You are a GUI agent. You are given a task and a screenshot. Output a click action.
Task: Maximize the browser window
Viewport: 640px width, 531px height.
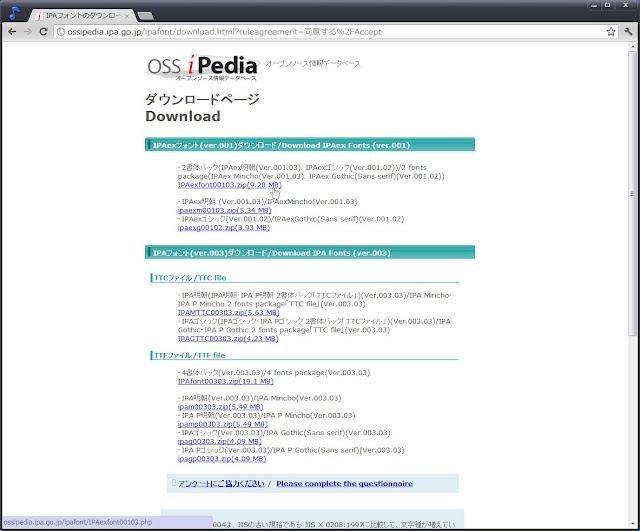607,5
